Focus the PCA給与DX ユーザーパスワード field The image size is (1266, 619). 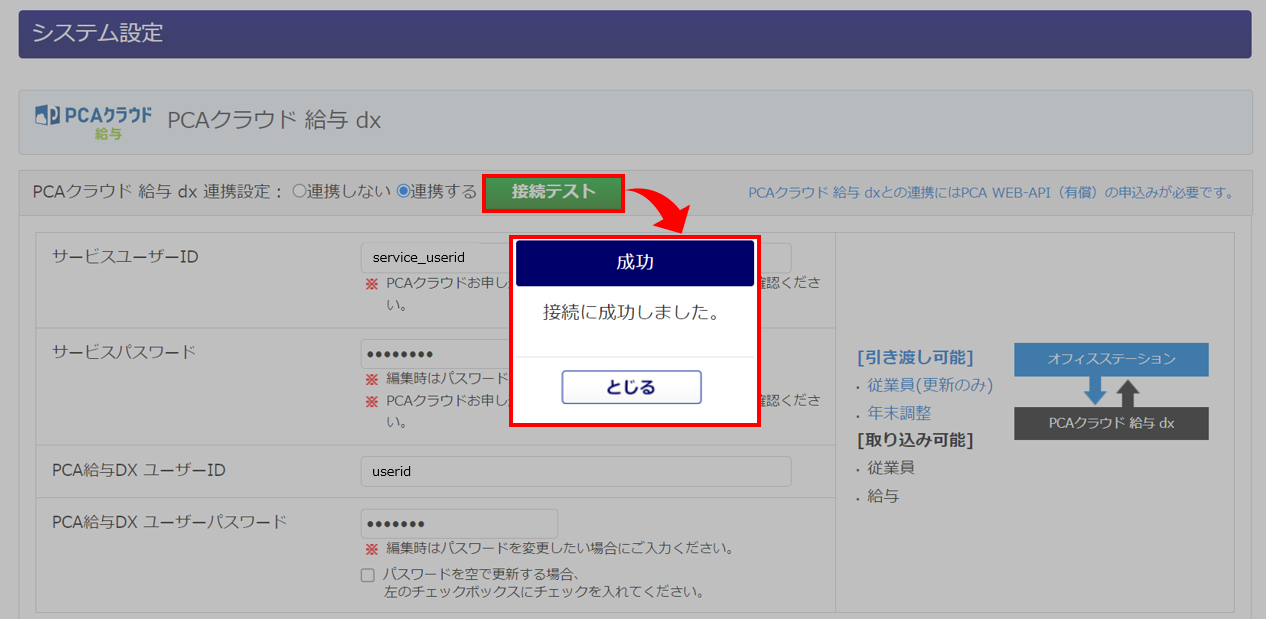tap(459, 524)
